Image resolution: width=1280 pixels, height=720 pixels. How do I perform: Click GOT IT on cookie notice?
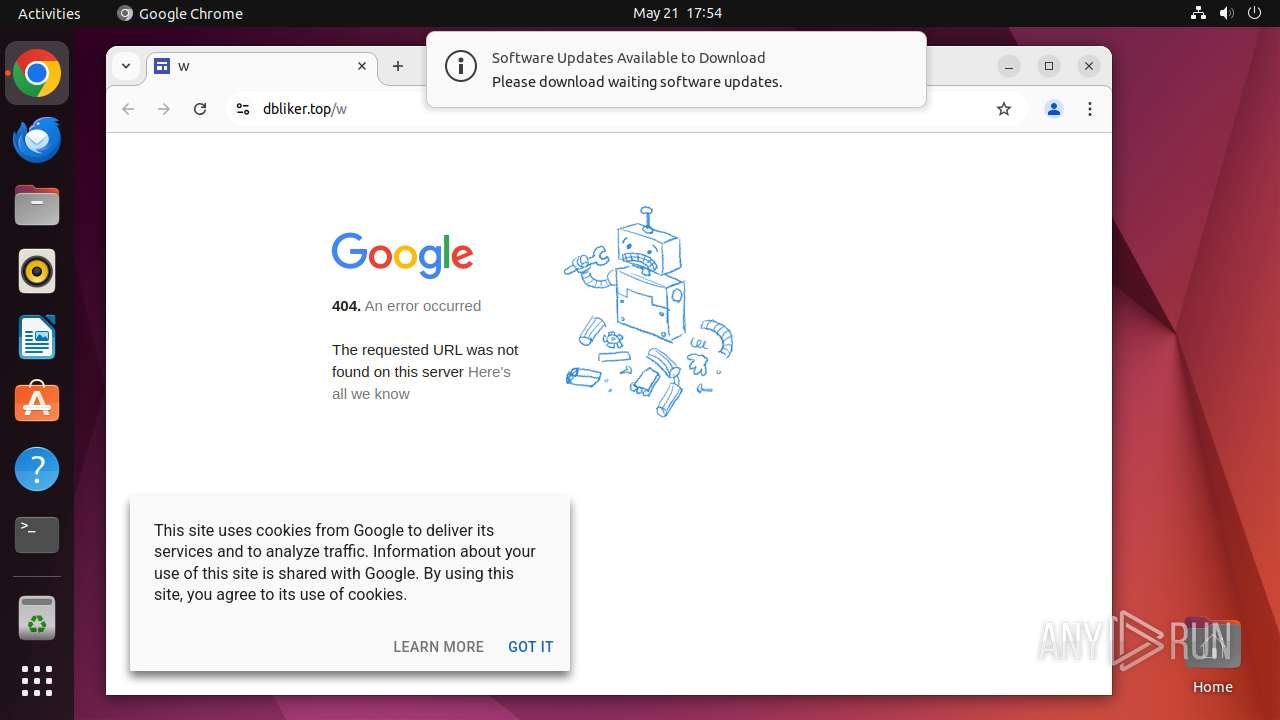coord(530,647)
